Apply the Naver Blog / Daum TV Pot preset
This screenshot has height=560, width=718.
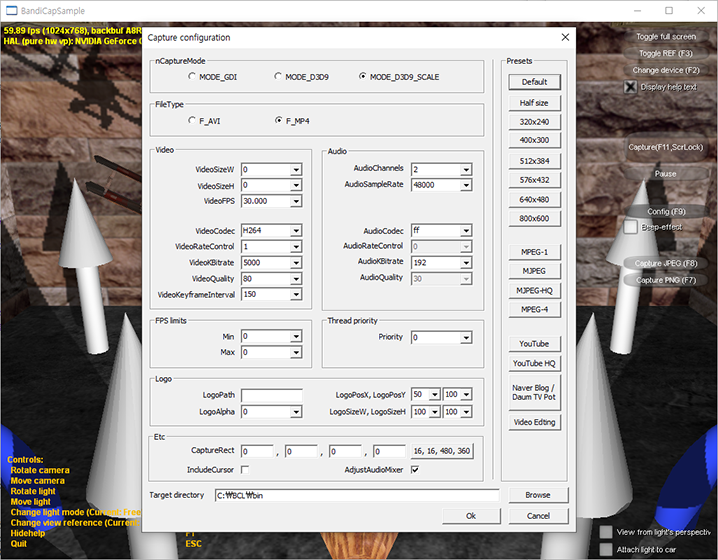coord(534,392)
